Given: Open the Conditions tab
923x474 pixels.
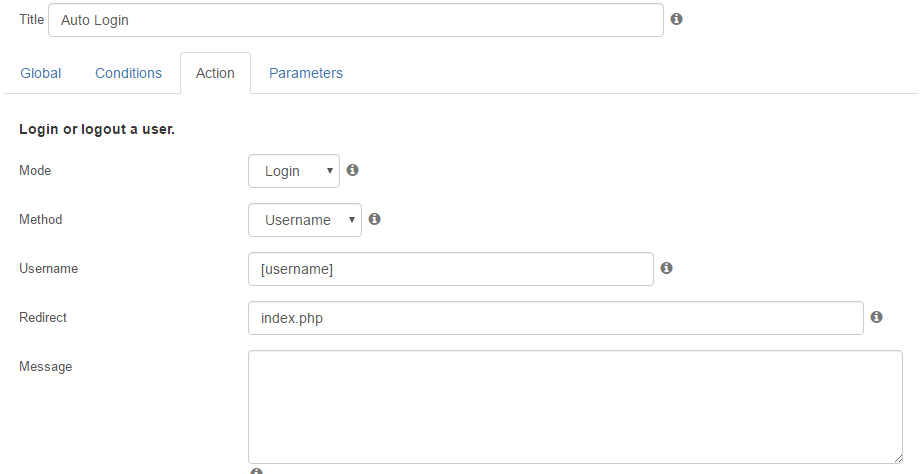Looking at the screenshot, I should (128, 73).
